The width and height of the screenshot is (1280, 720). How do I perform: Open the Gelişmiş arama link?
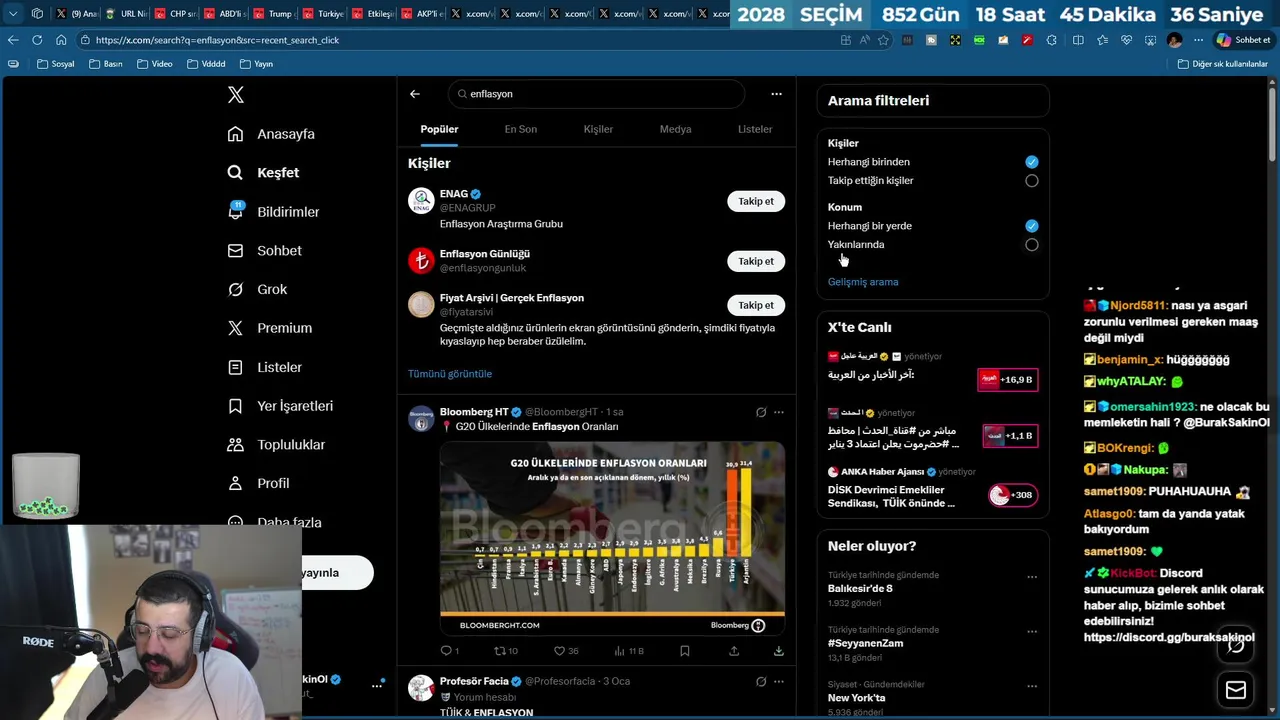coord(863,282)
